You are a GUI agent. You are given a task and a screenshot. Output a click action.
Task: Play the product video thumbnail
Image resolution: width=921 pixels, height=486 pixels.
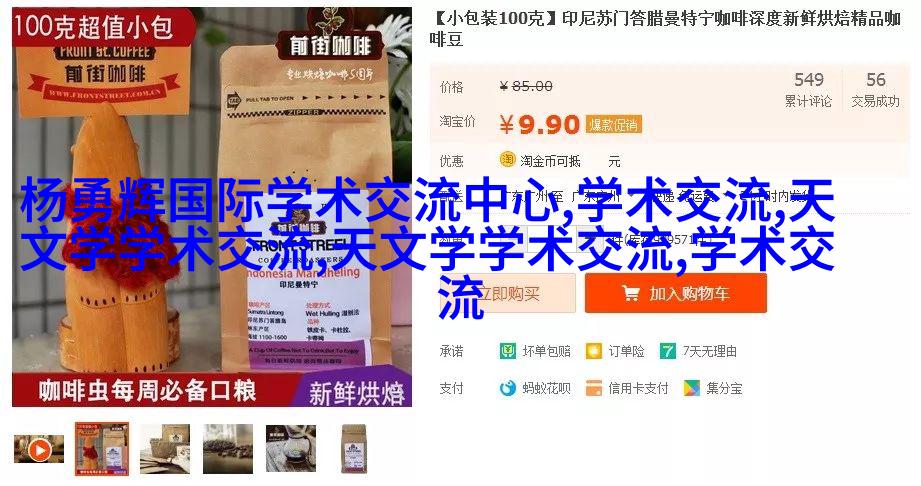click(x=39, y=450)
